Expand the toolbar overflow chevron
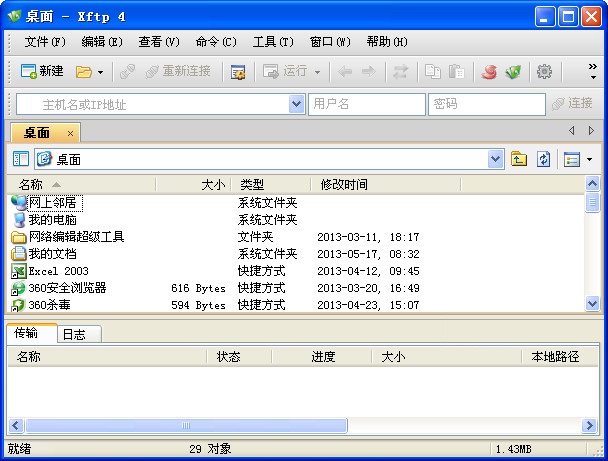The image size is (608, 461). (592, 71)
